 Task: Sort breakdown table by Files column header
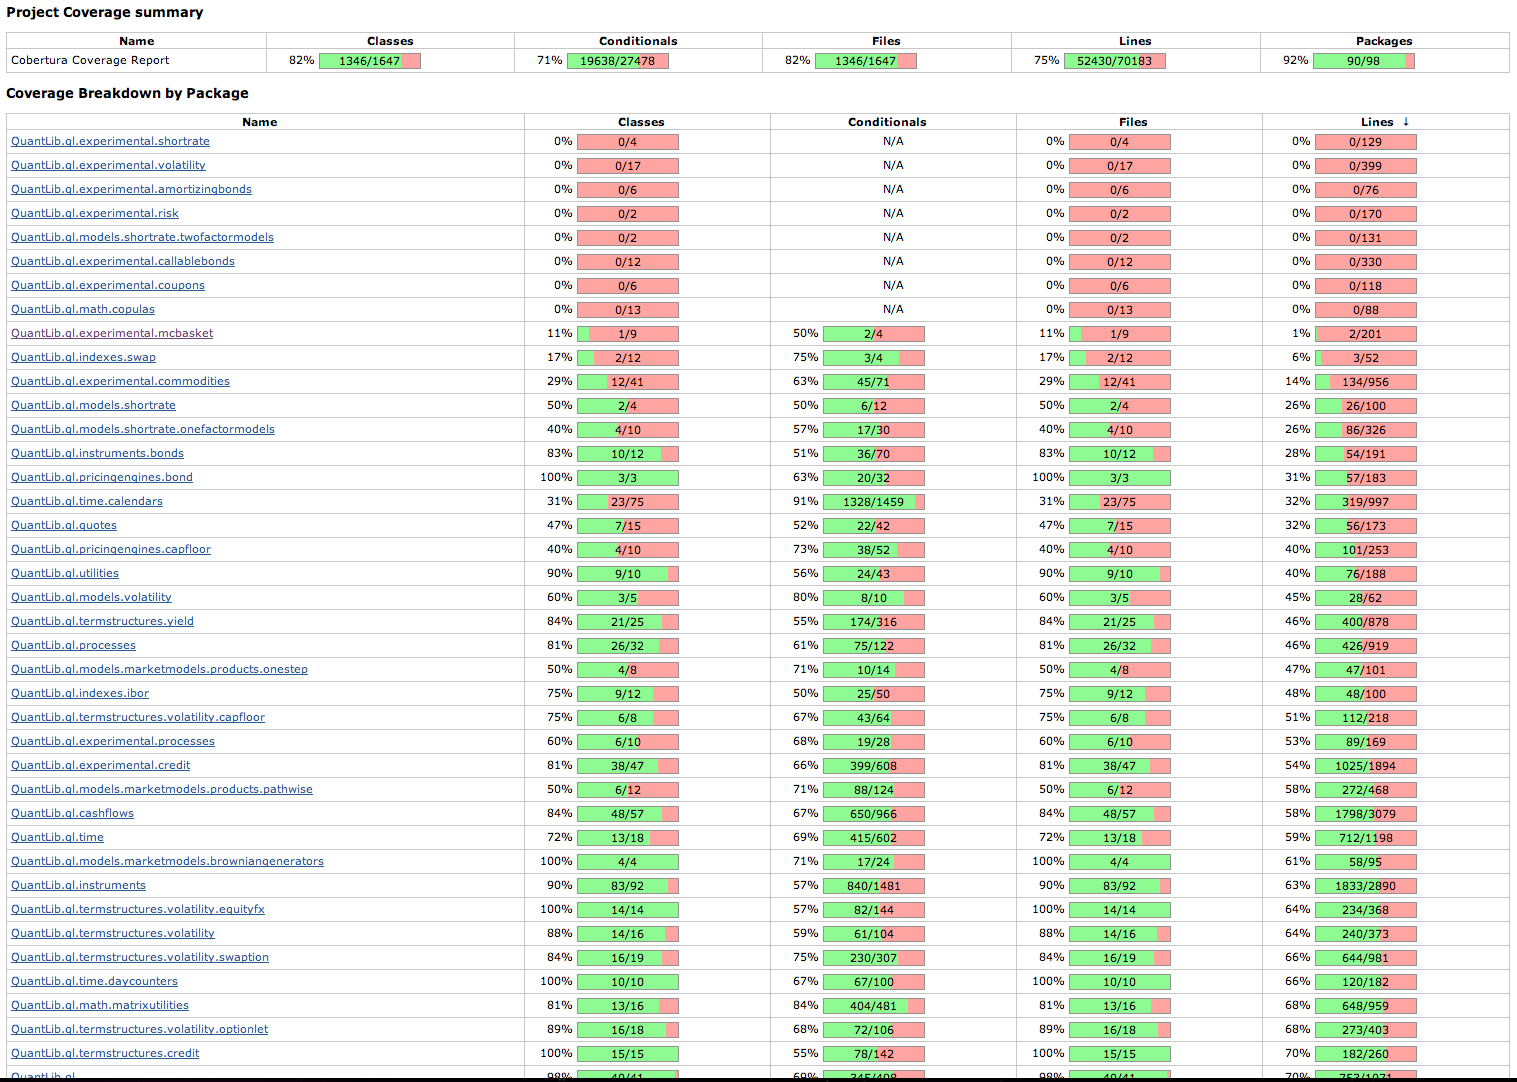pyautogui.click(x=1133, y=122)
